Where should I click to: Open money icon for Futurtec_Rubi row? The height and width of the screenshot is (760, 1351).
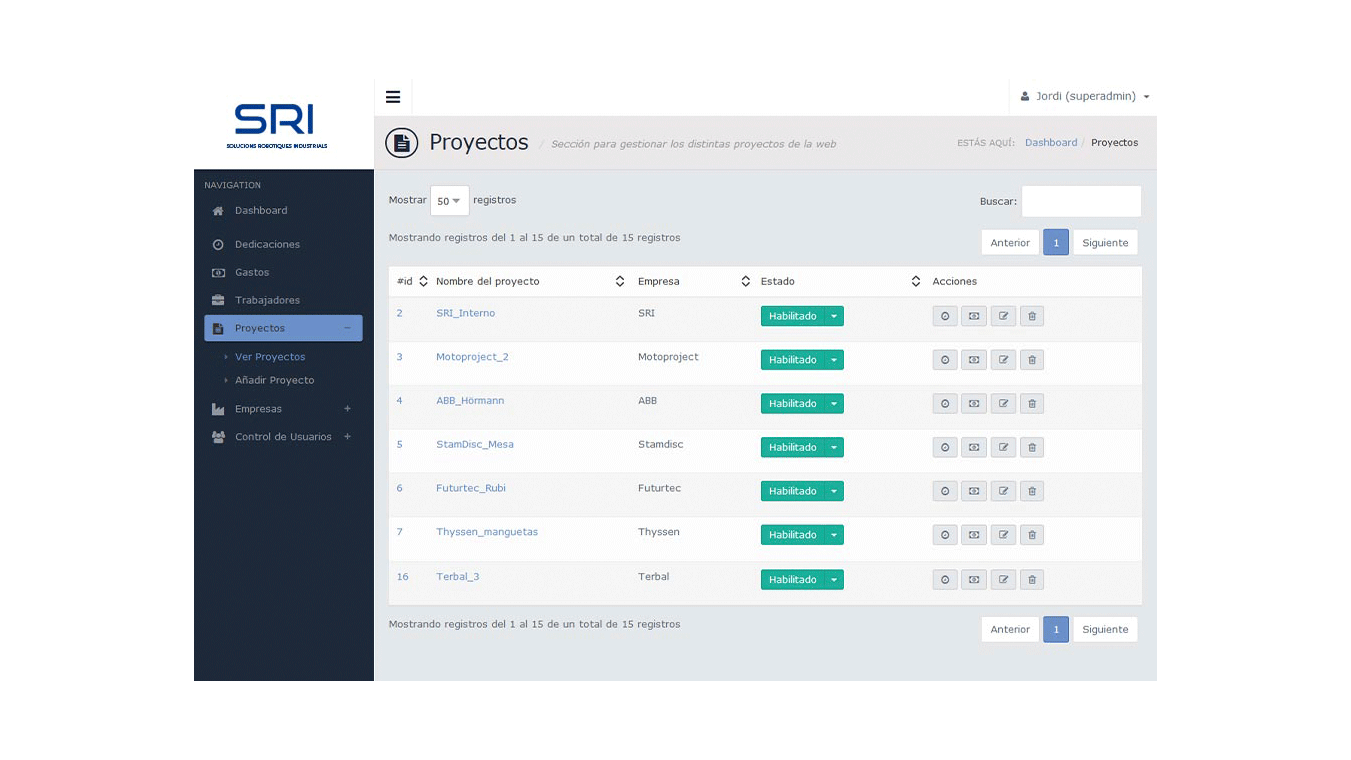974,491
